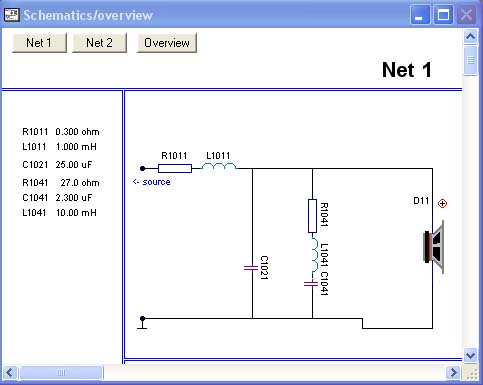Screen dimensions: 483x385
Task: Click the 'C1021 25.00 uF' list entry
Action: point(57,165)
